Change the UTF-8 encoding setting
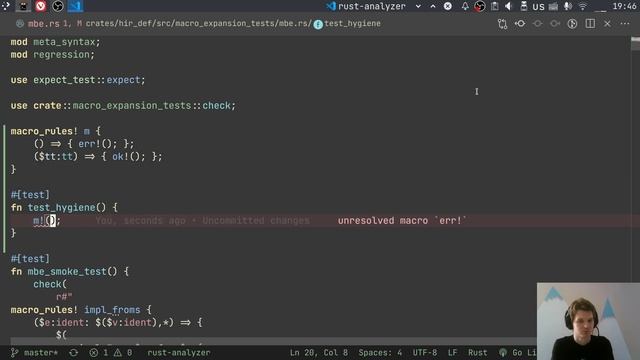This screenshot has width=640, height=360. pyautogui.click(x=424, y=353)
